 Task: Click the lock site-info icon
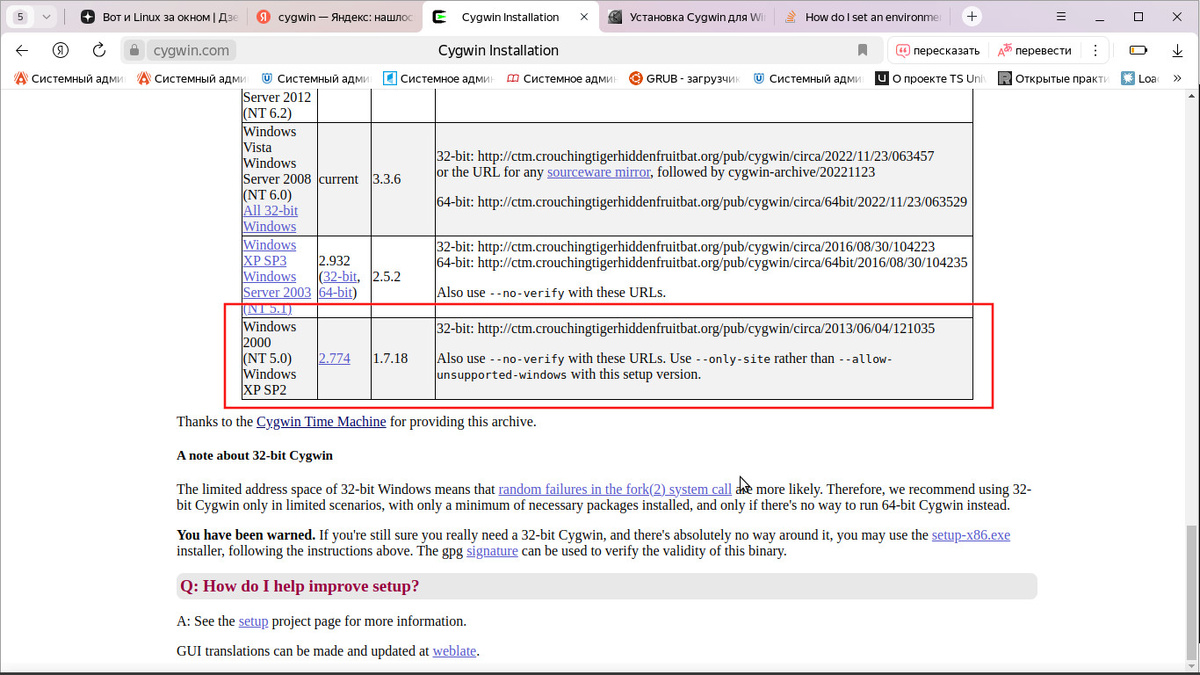136,50
